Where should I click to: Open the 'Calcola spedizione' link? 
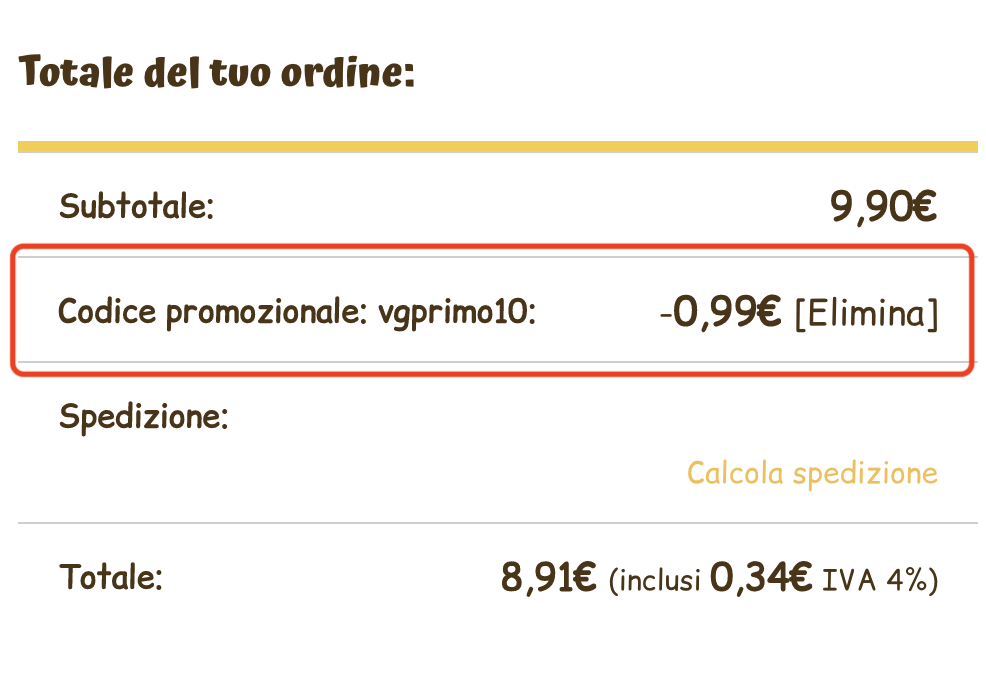tap(812, 473)
